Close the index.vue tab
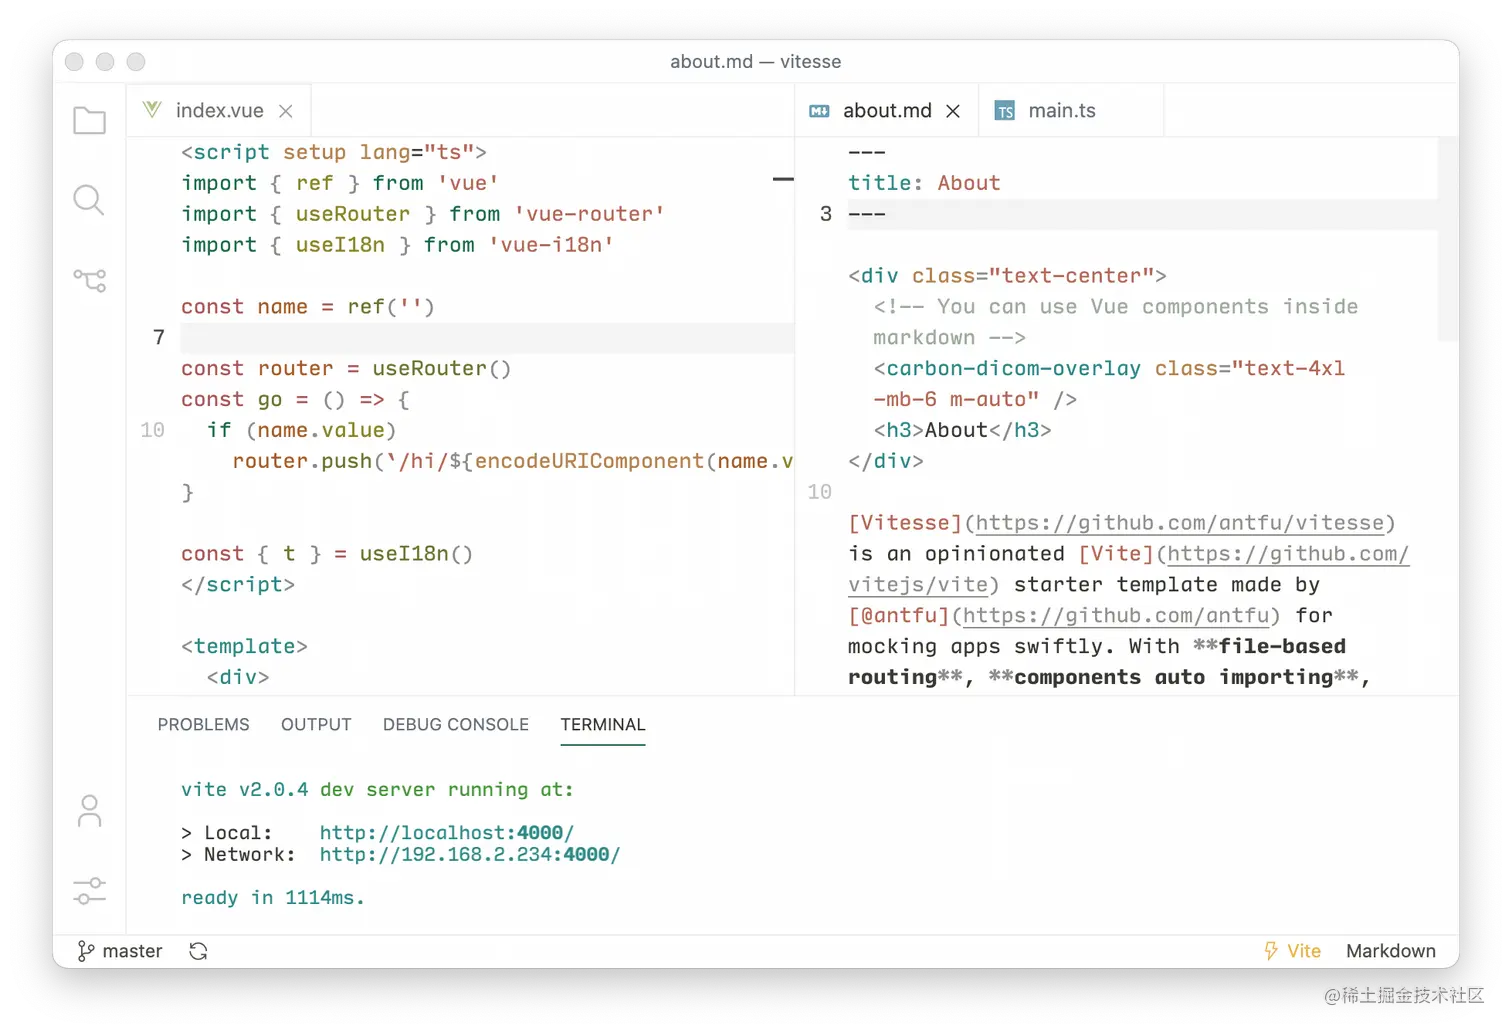 286,111
